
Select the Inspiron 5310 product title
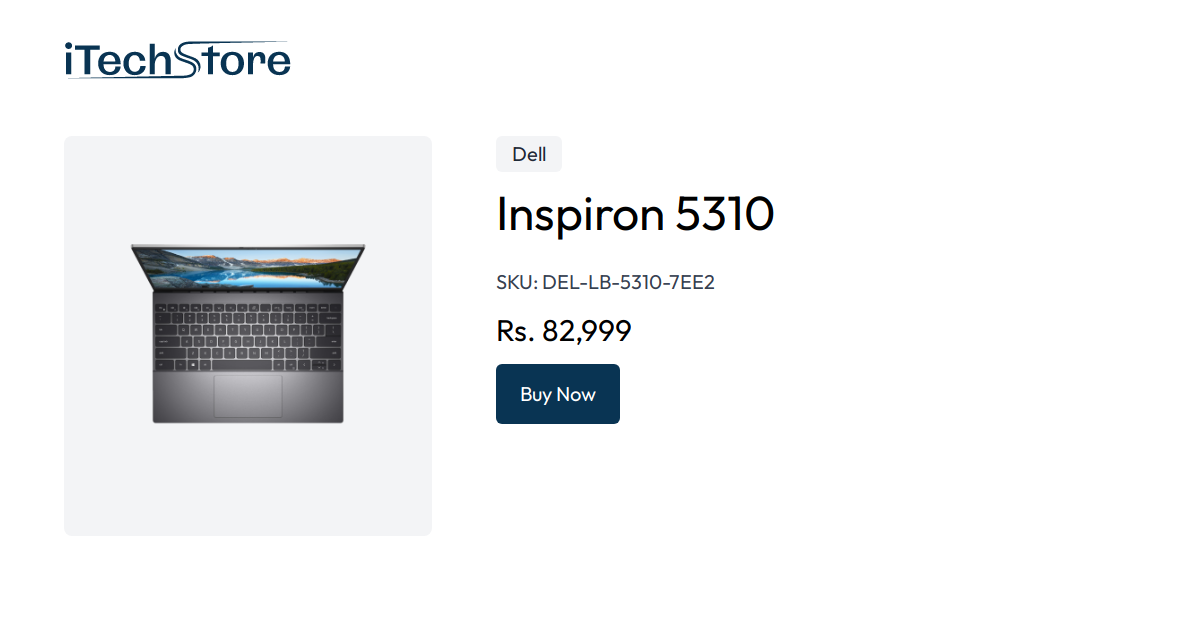[x=635, y=214]
